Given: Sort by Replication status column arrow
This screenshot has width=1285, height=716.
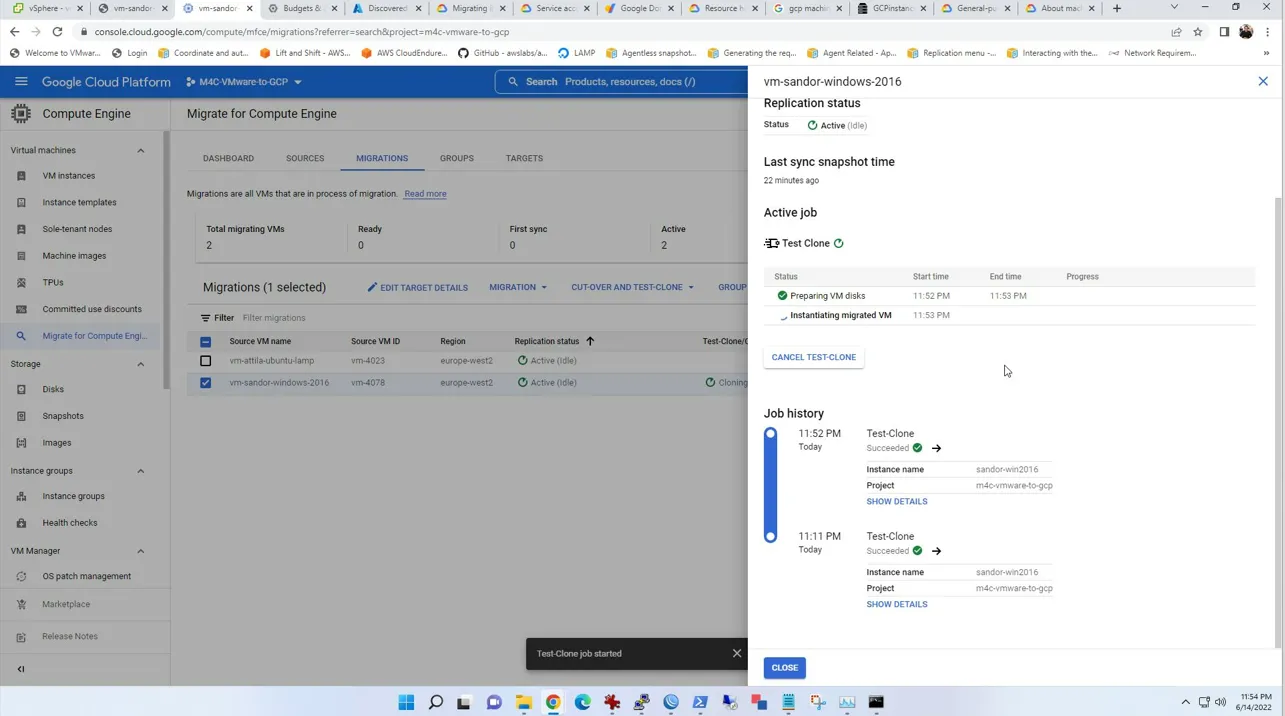Looking at the screenshot, I should (590, 341).
